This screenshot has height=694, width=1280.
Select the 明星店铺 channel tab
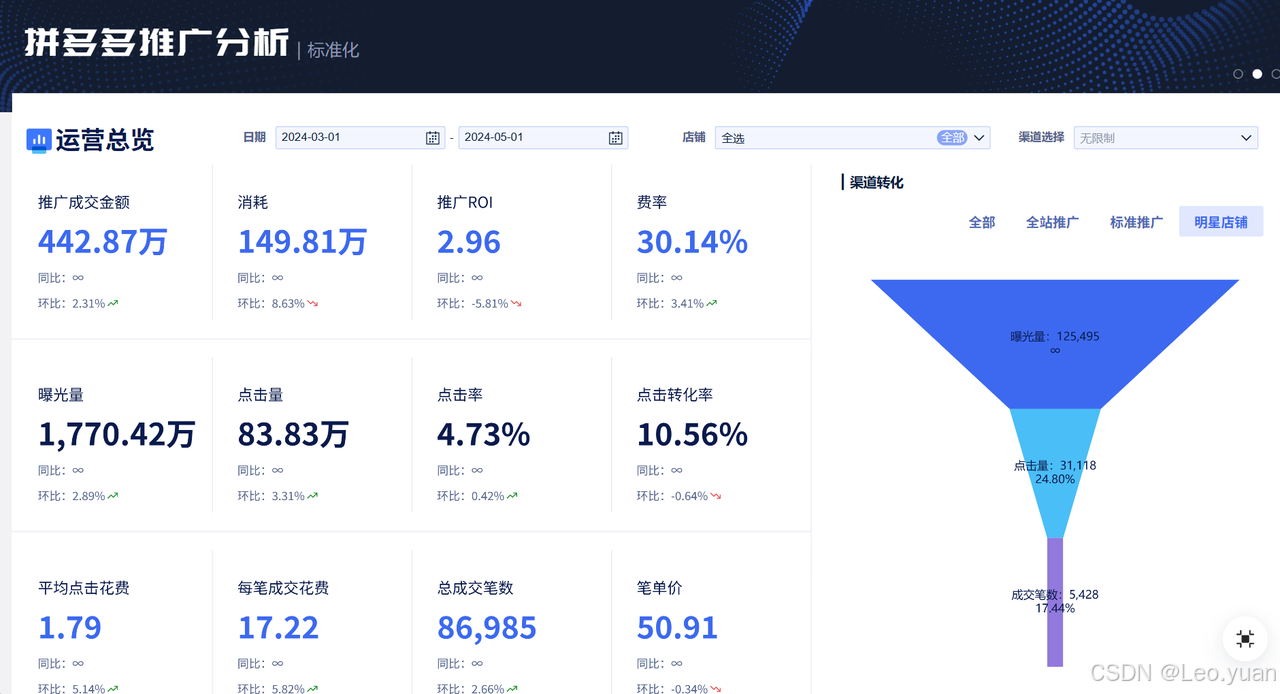tap(1221, 222)
